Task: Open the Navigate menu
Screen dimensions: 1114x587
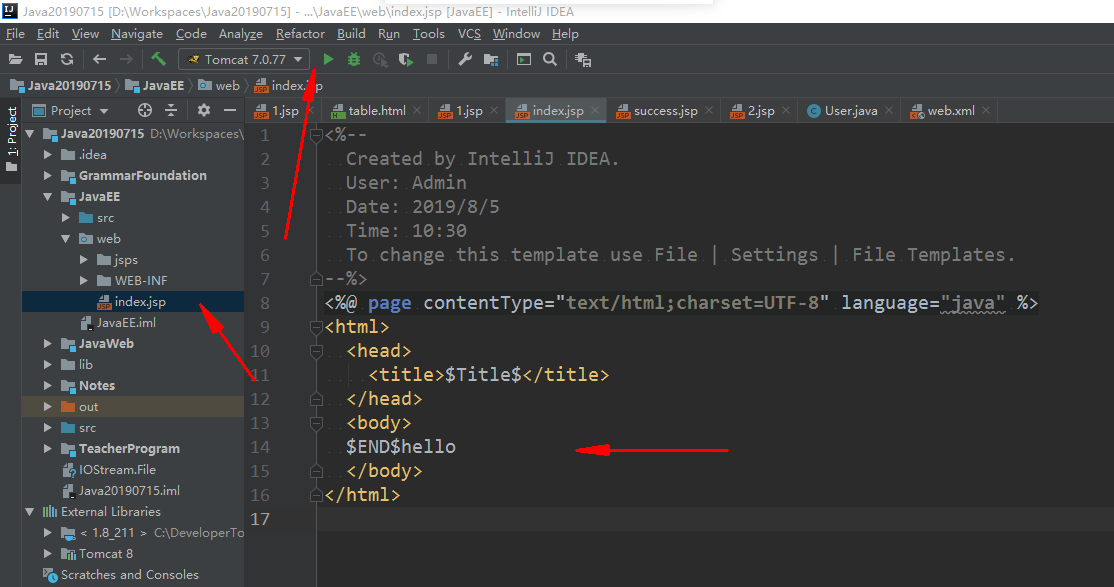Action: (x=136, y=33)
